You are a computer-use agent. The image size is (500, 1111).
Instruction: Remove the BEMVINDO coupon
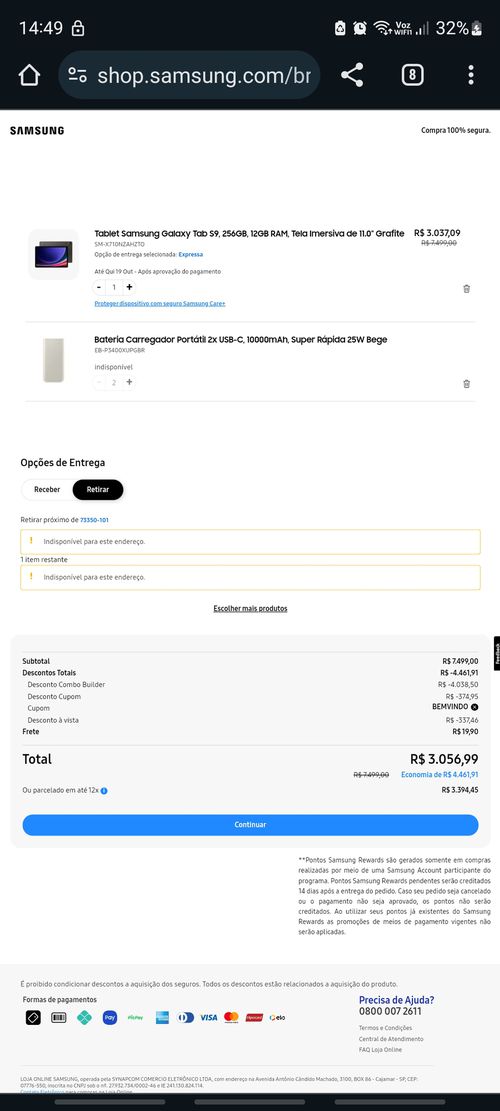[475, 707]
